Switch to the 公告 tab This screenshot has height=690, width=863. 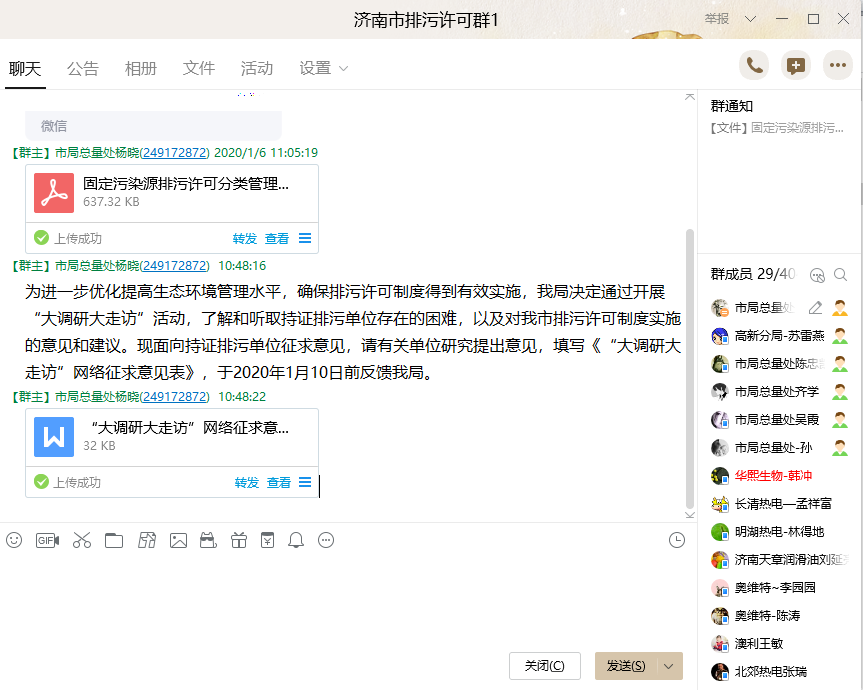(83, 68)
